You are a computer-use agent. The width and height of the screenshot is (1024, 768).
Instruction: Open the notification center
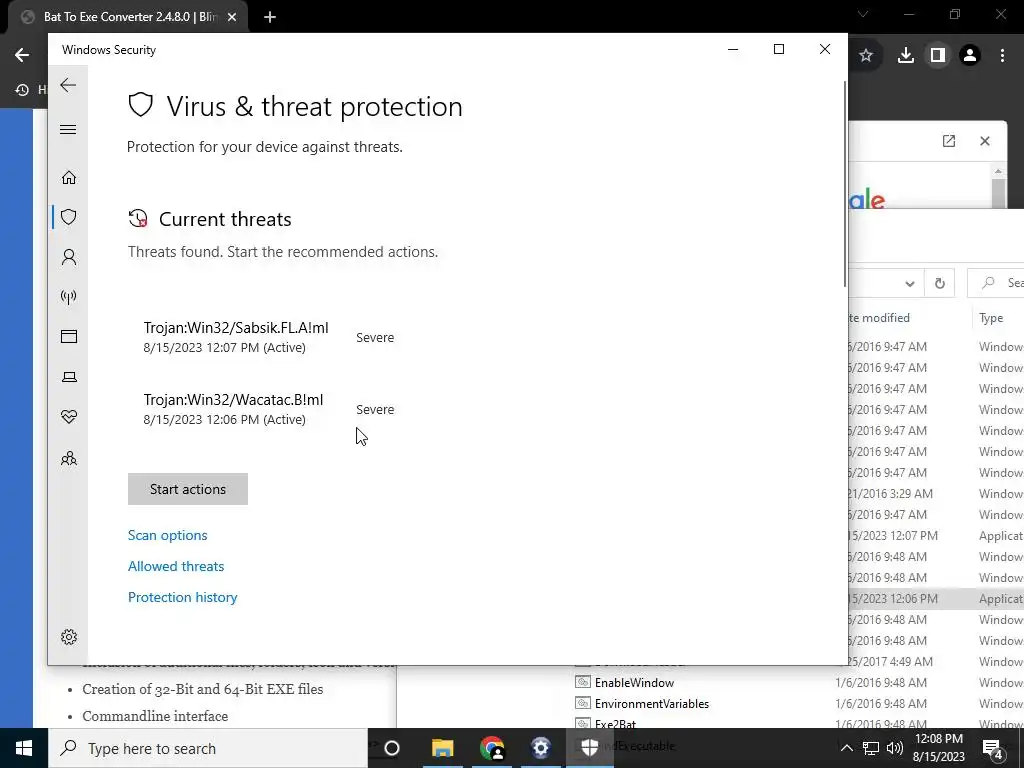(993, 748)
